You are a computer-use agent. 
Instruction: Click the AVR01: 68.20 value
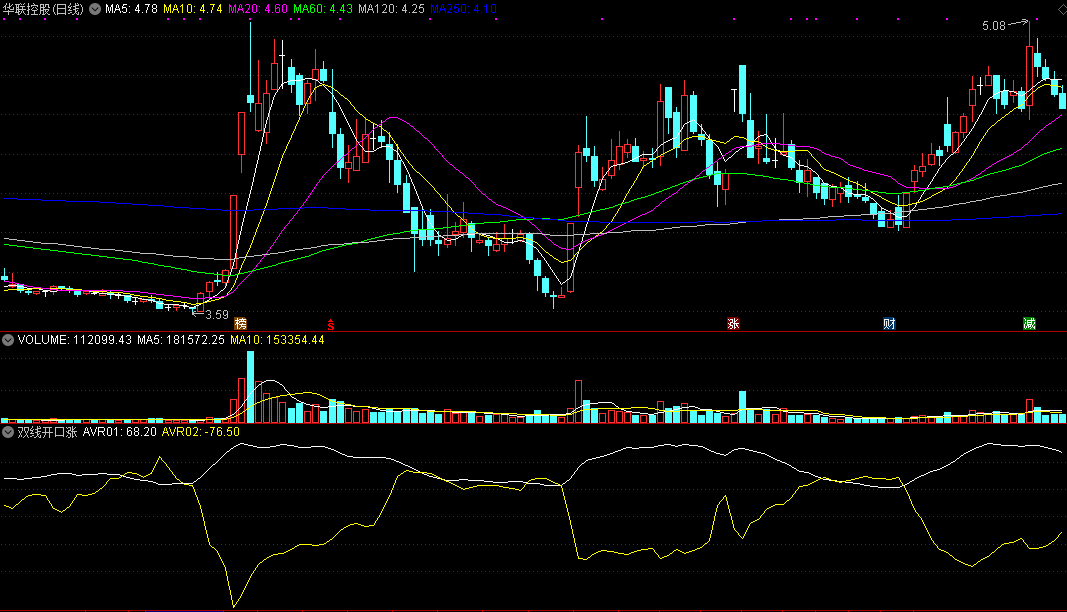120,432
